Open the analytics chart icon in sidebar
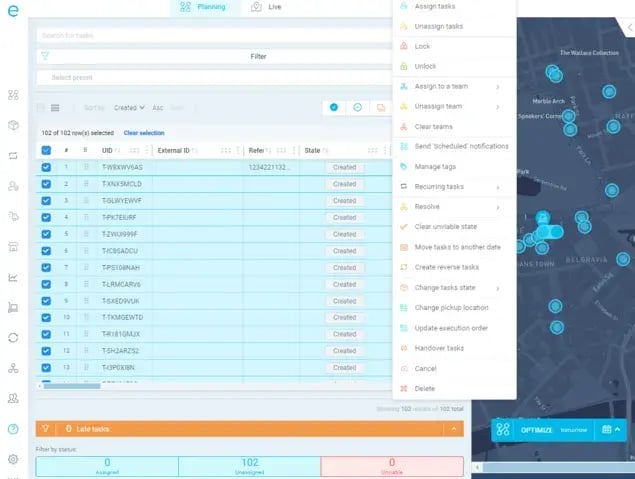 13,277
